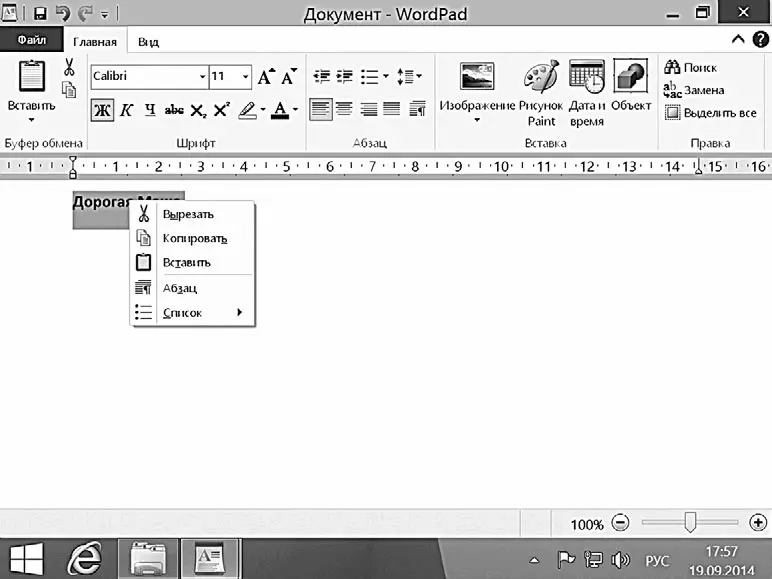Open the font family dropdown arrow
The width and height of the screenshot is (772, 579).
point(202,77)
